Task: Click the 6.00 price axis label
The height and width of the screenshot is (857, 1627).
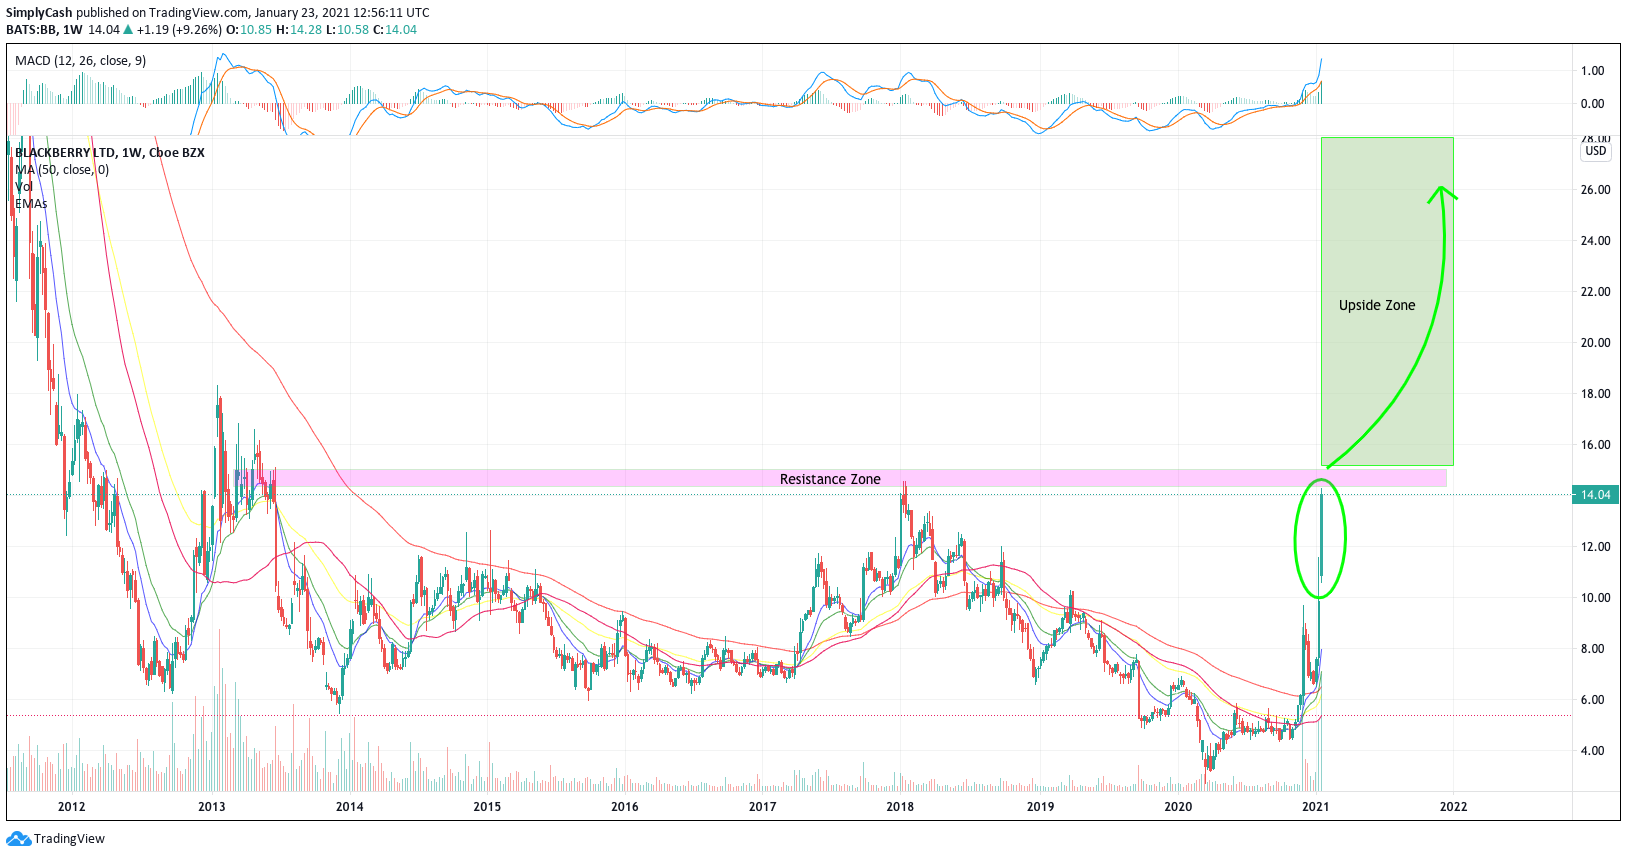Action: (x=1592, y=700)
